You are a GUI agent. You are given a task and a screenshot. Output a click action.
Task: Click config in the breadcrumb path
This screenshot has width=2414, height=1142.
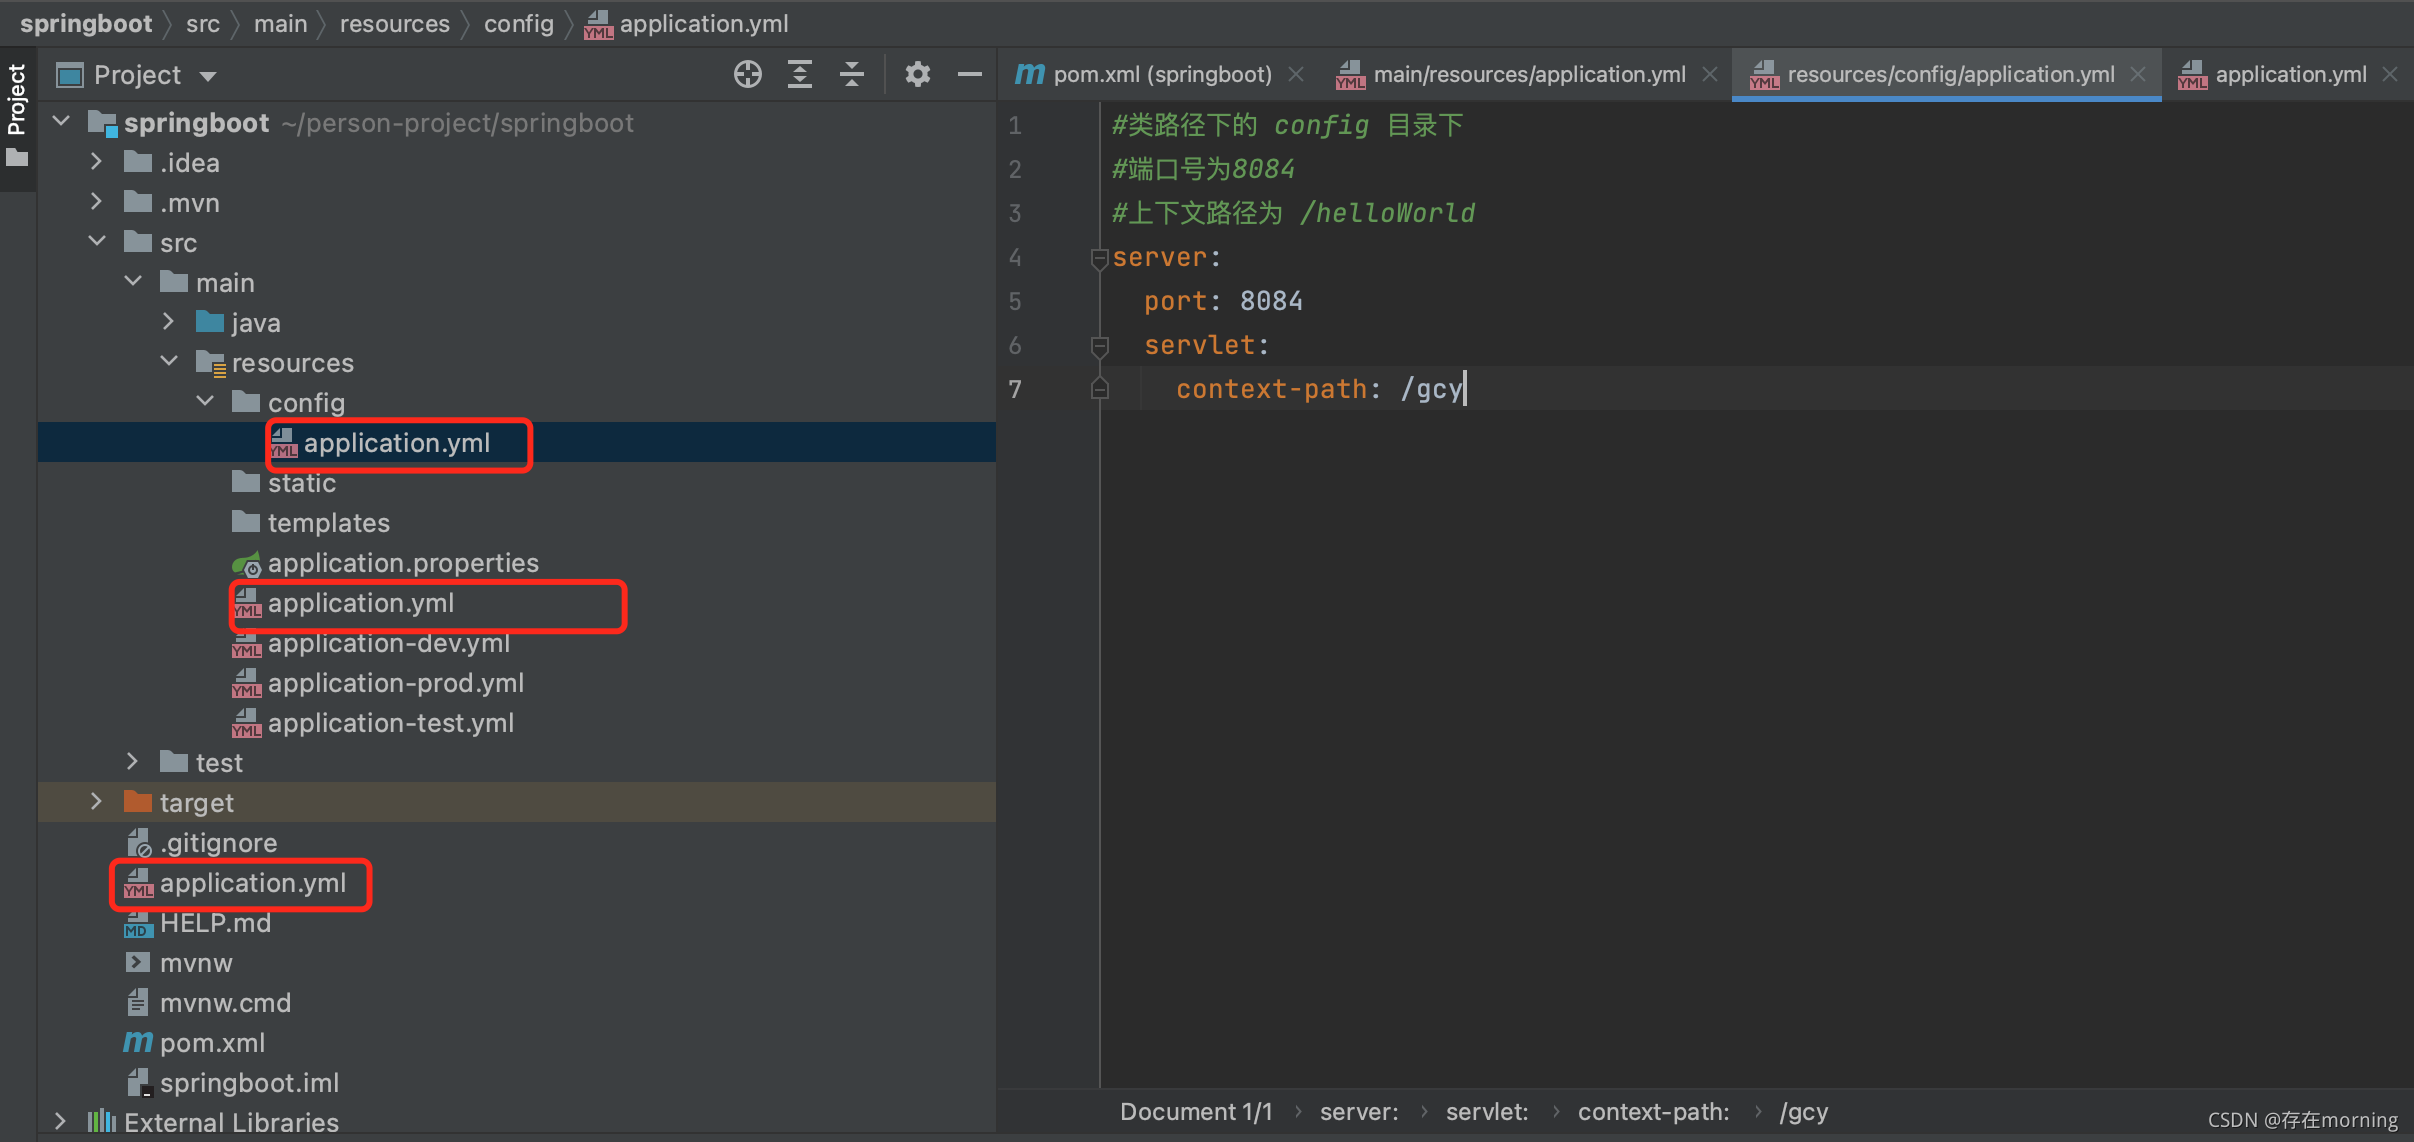click(x=519, y=23)
